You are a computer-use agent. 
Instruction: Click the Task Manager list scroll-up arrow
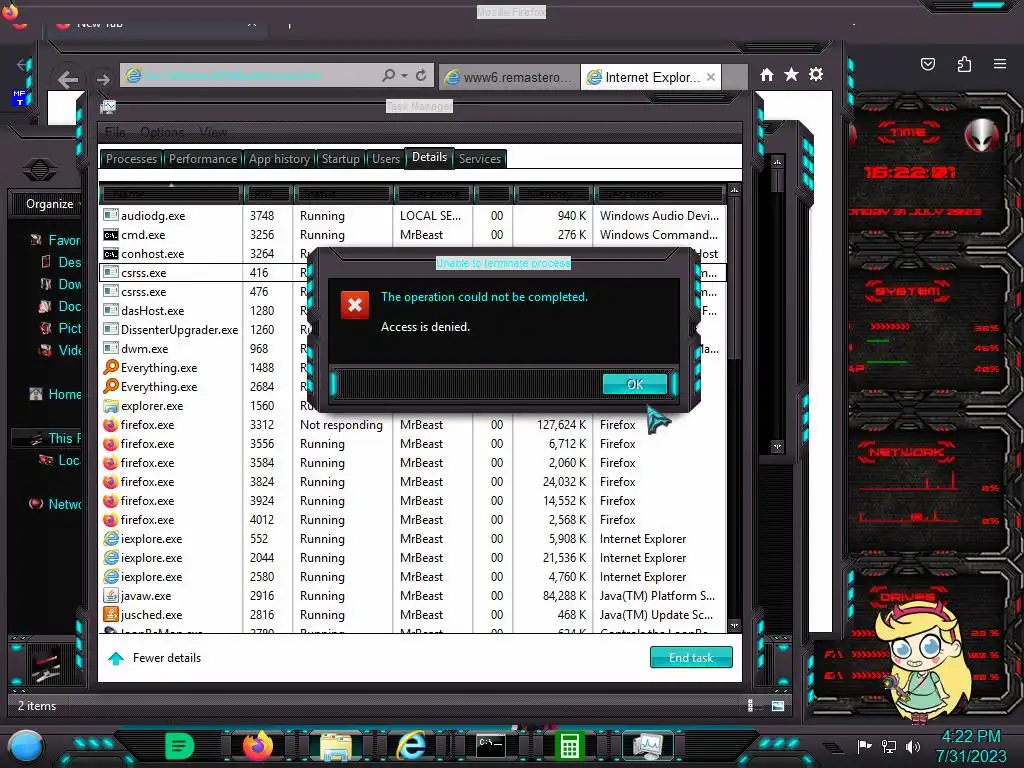[734, 190]
